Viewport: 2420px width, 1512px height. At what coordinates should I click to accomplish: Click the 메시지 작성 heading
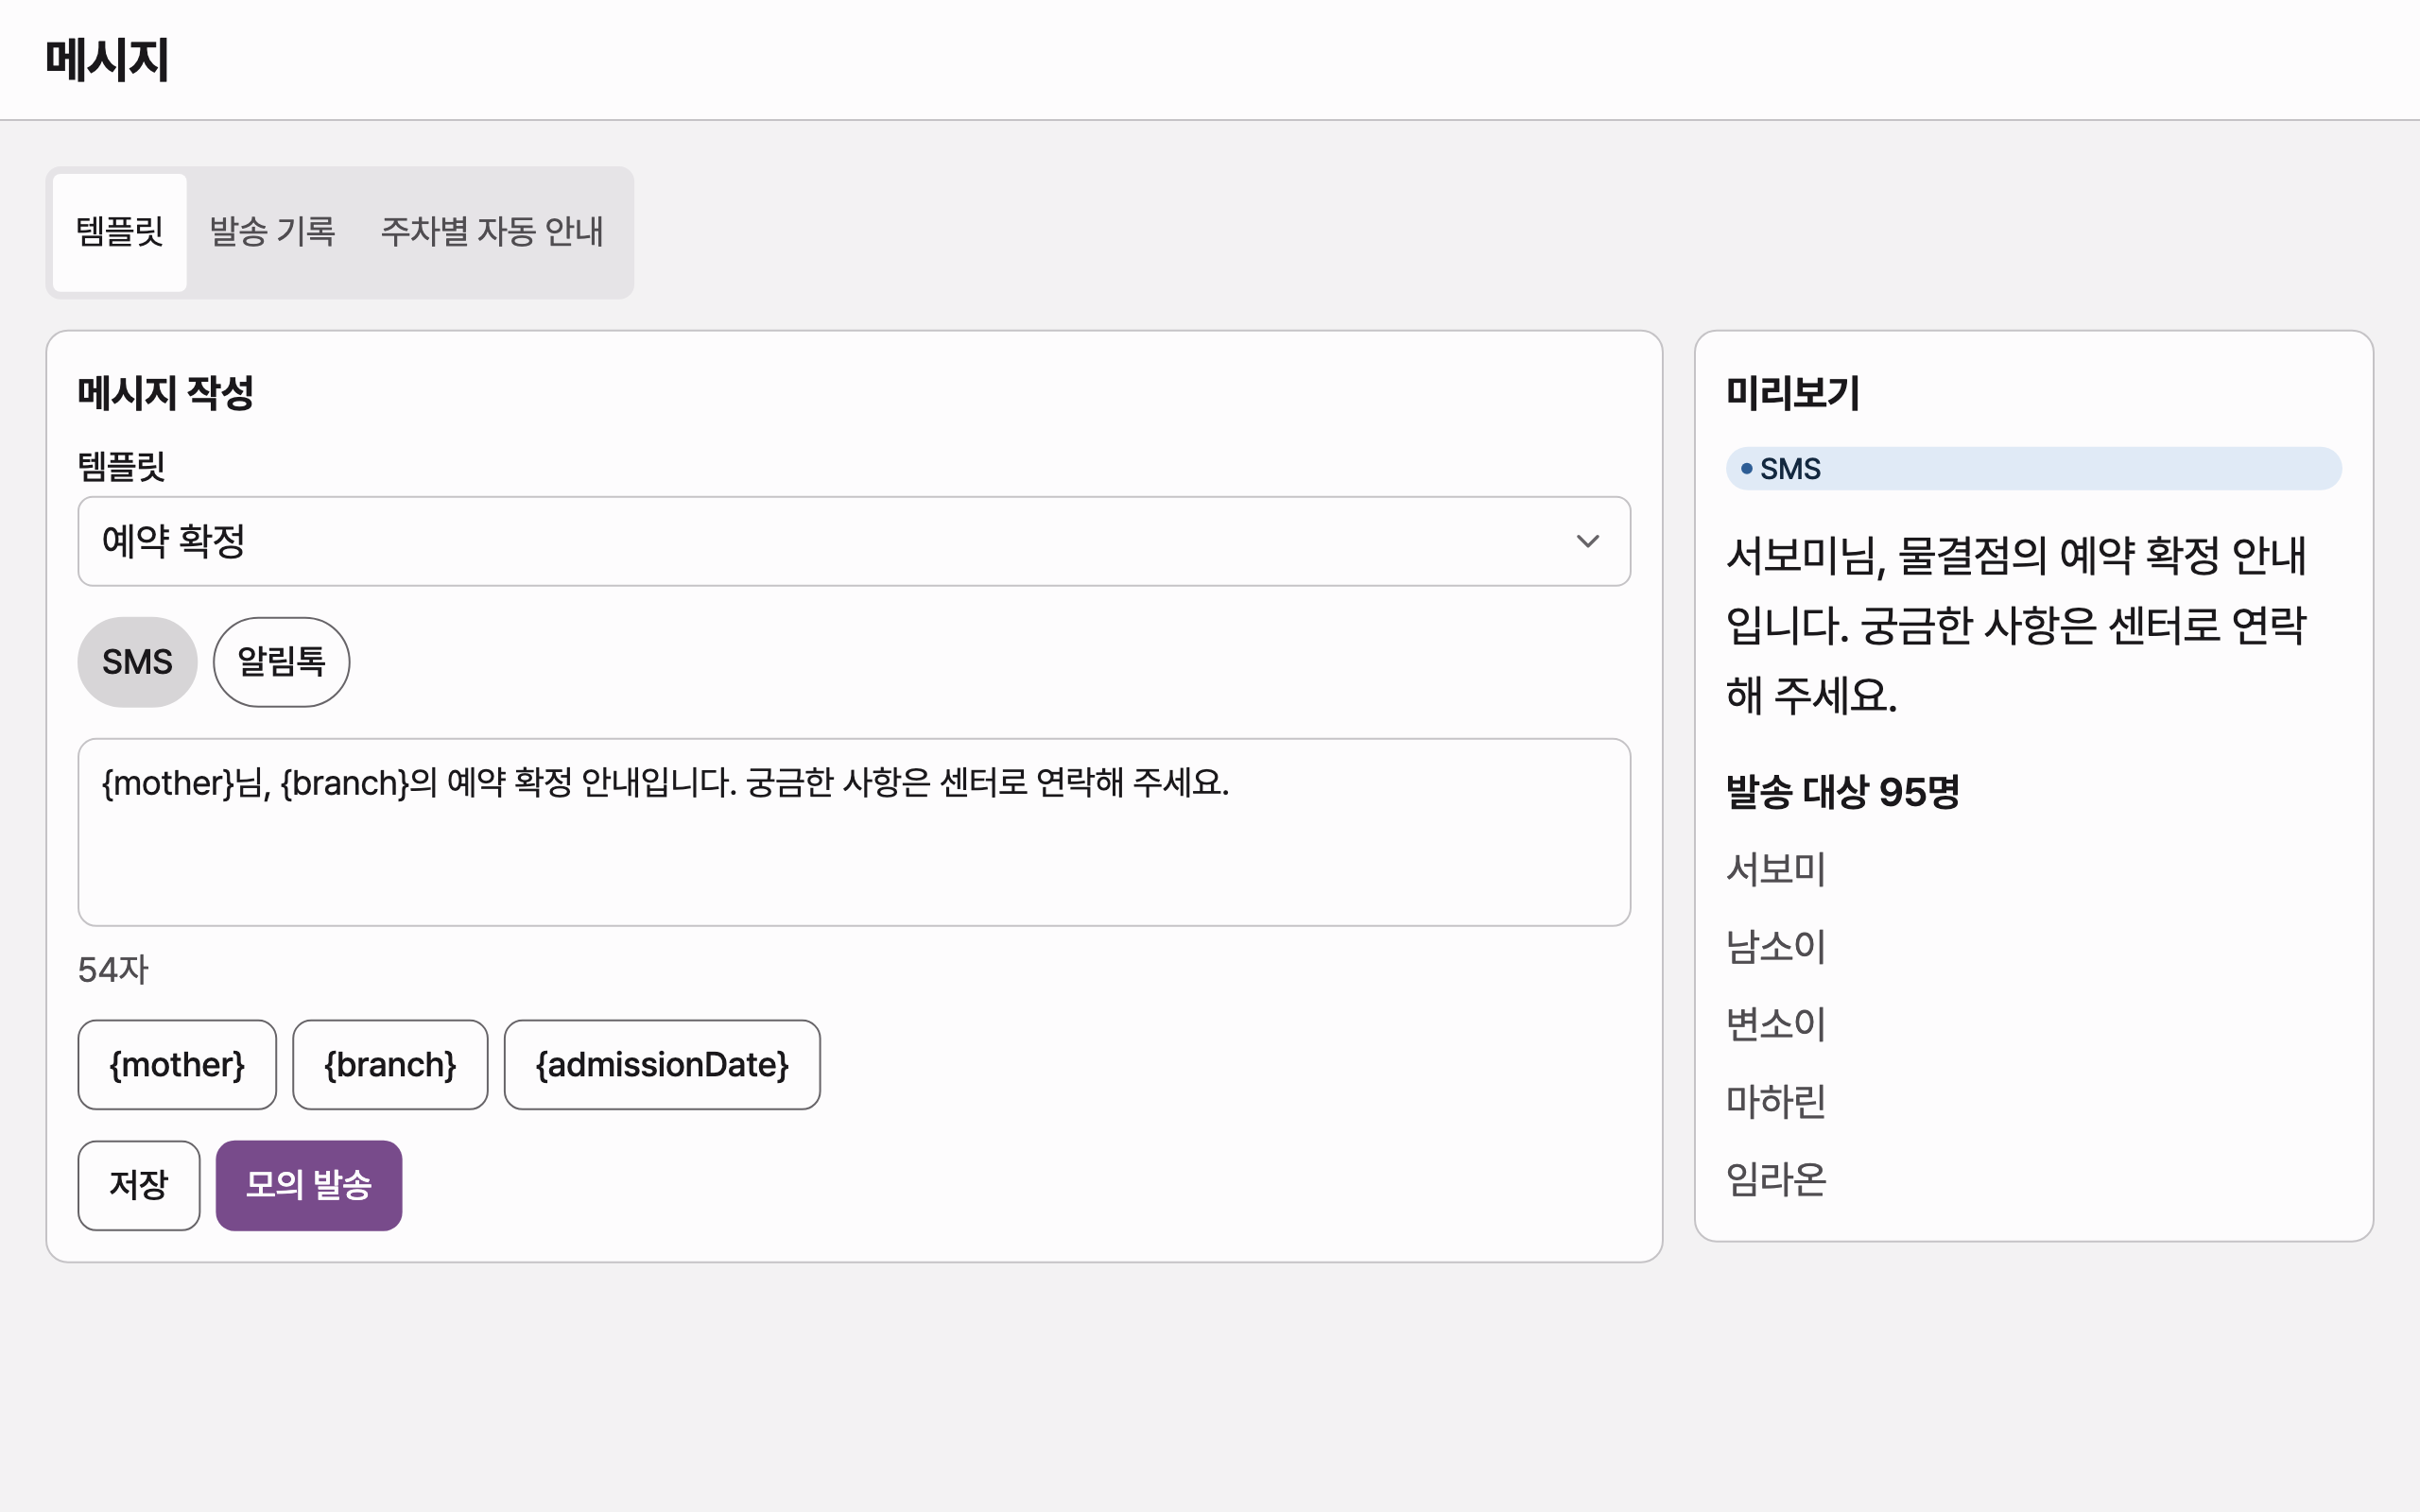pos(166,392)
